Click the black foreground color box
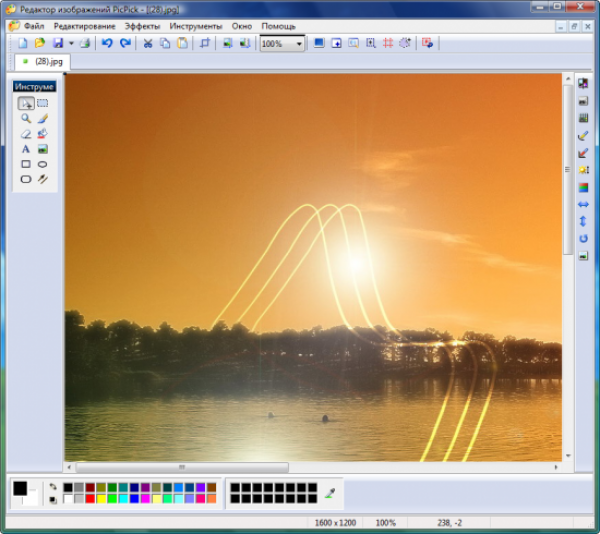 pos(20,488)
